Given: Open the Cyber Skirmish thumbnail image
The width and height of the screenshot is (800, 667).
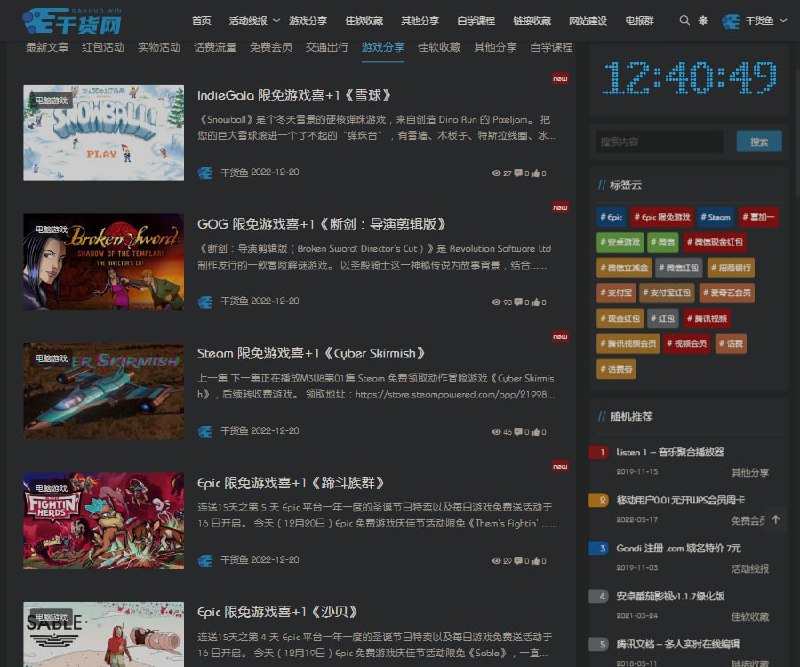Looking at the screenshot, I should point(104,391).
